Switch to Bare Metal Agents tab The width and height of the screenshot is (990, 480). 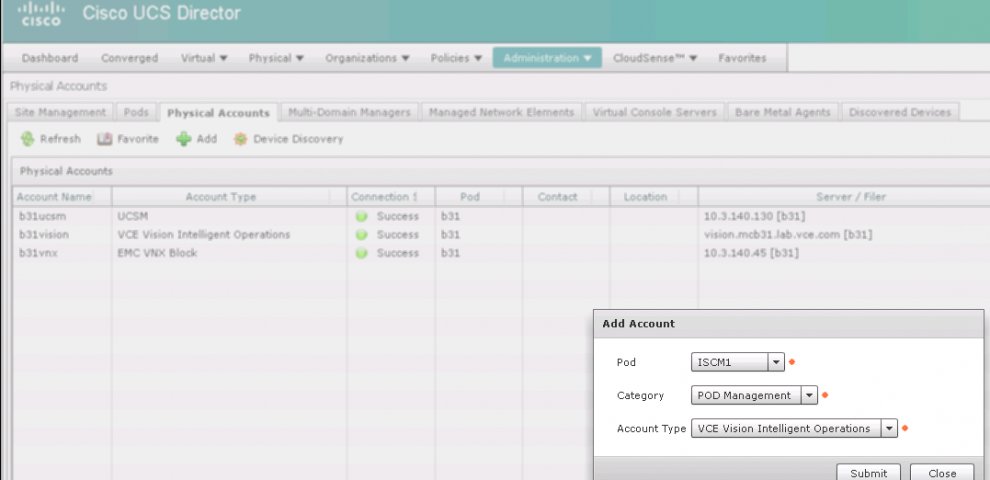(x=782, y=112)
